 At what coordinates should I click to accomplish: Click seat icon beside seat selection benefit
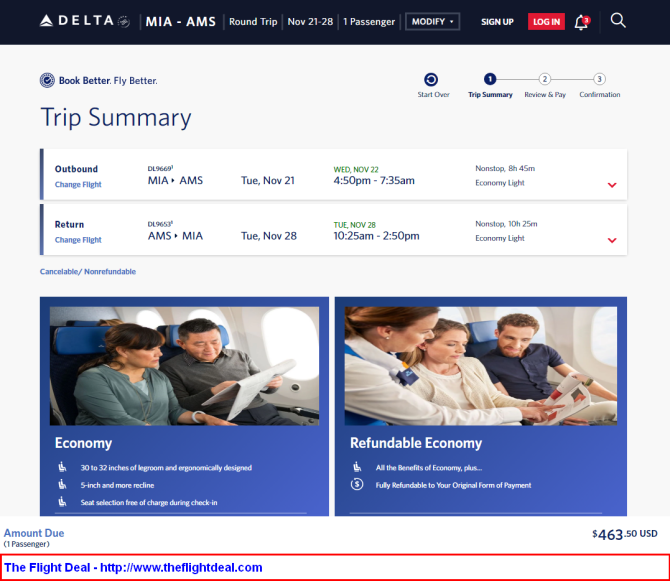[x=62, y=502]
